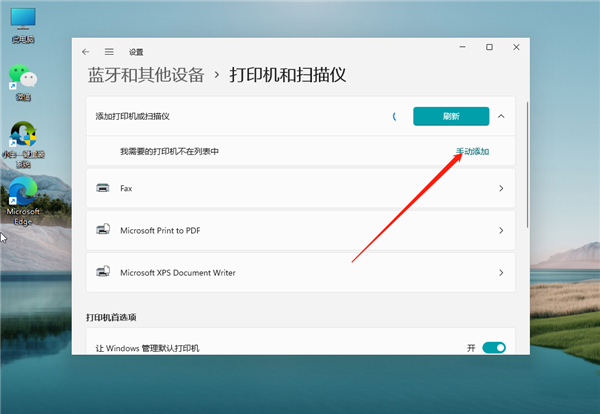The width and height of the screenshot is (600, 414).
Task: Click the 打印机和扫描仪 page title
Action: 288,75
